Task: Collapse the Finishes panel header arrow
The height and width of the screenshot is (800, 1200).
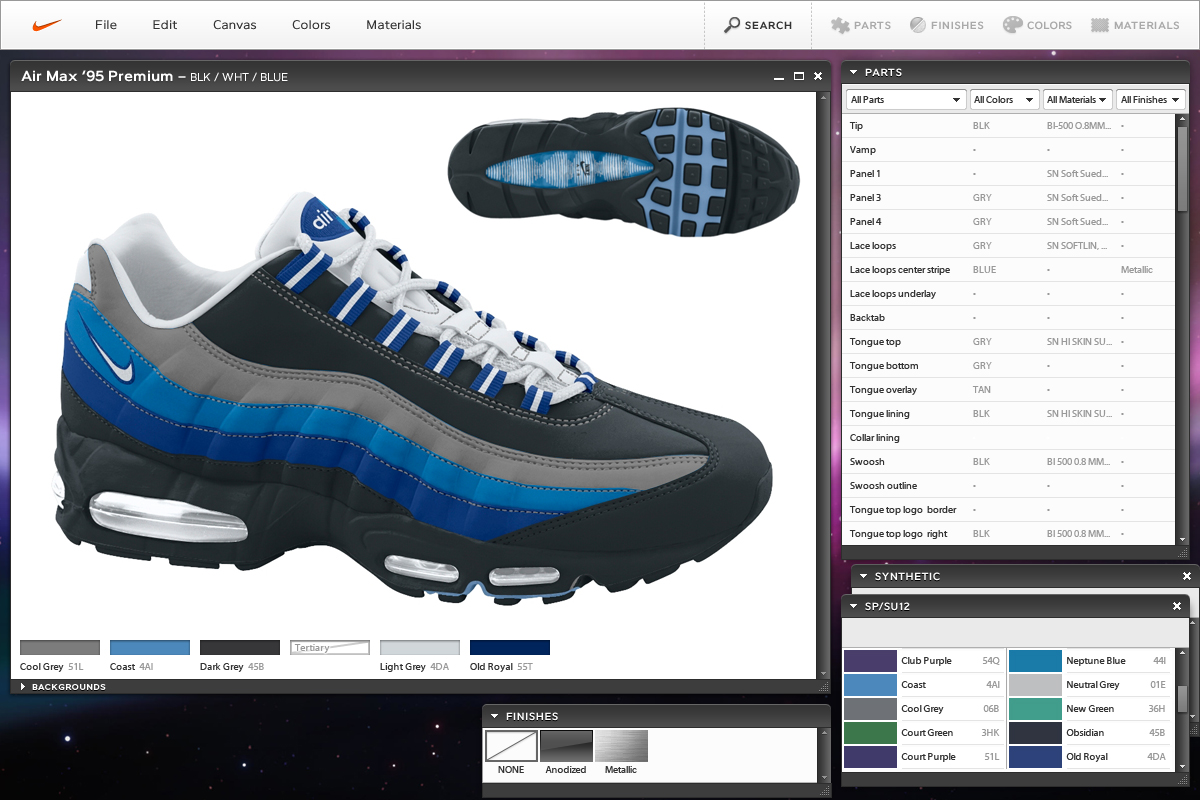Action: [495, 716]
